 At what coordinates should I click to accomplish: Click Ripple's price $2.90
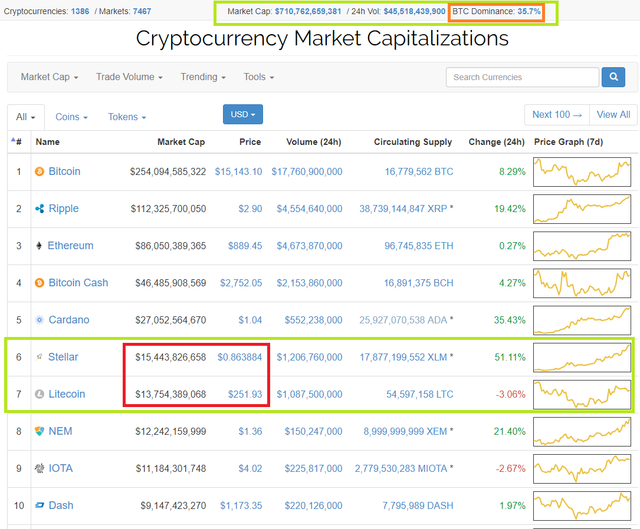(250, 209)
